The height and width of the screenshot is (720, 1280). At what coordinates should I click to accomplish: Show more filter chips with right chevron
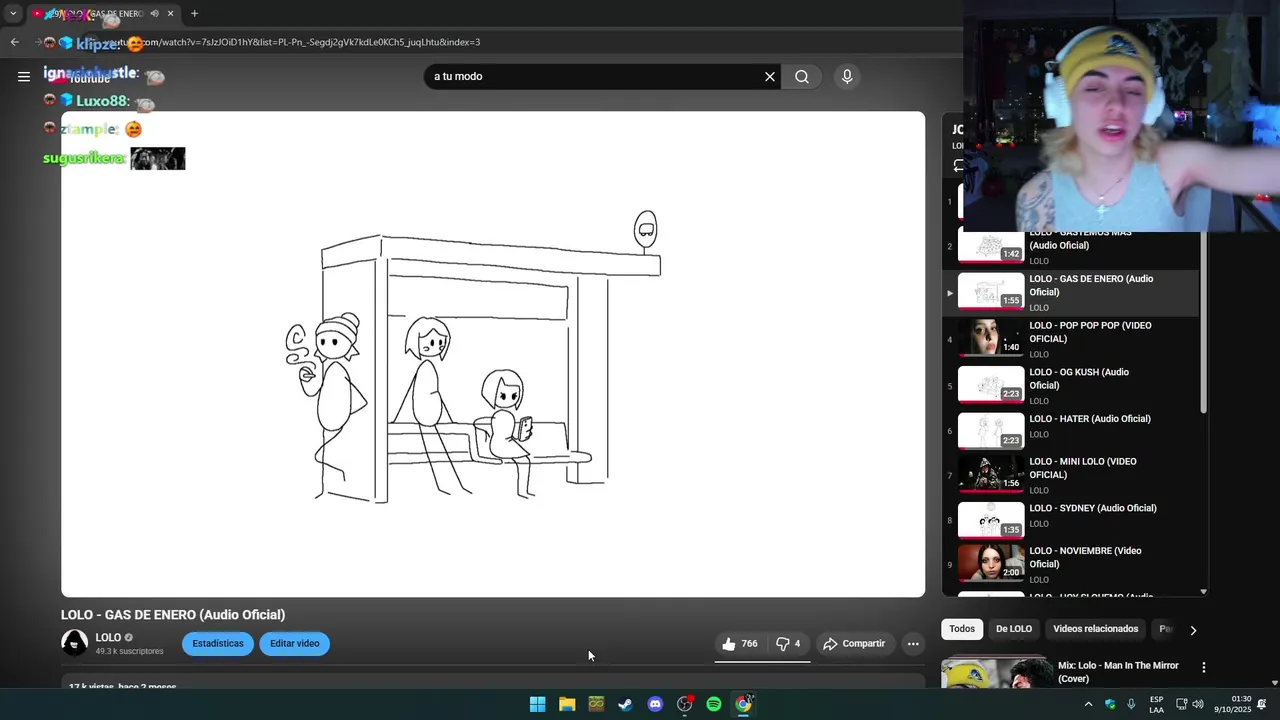tap(1192, 630)
